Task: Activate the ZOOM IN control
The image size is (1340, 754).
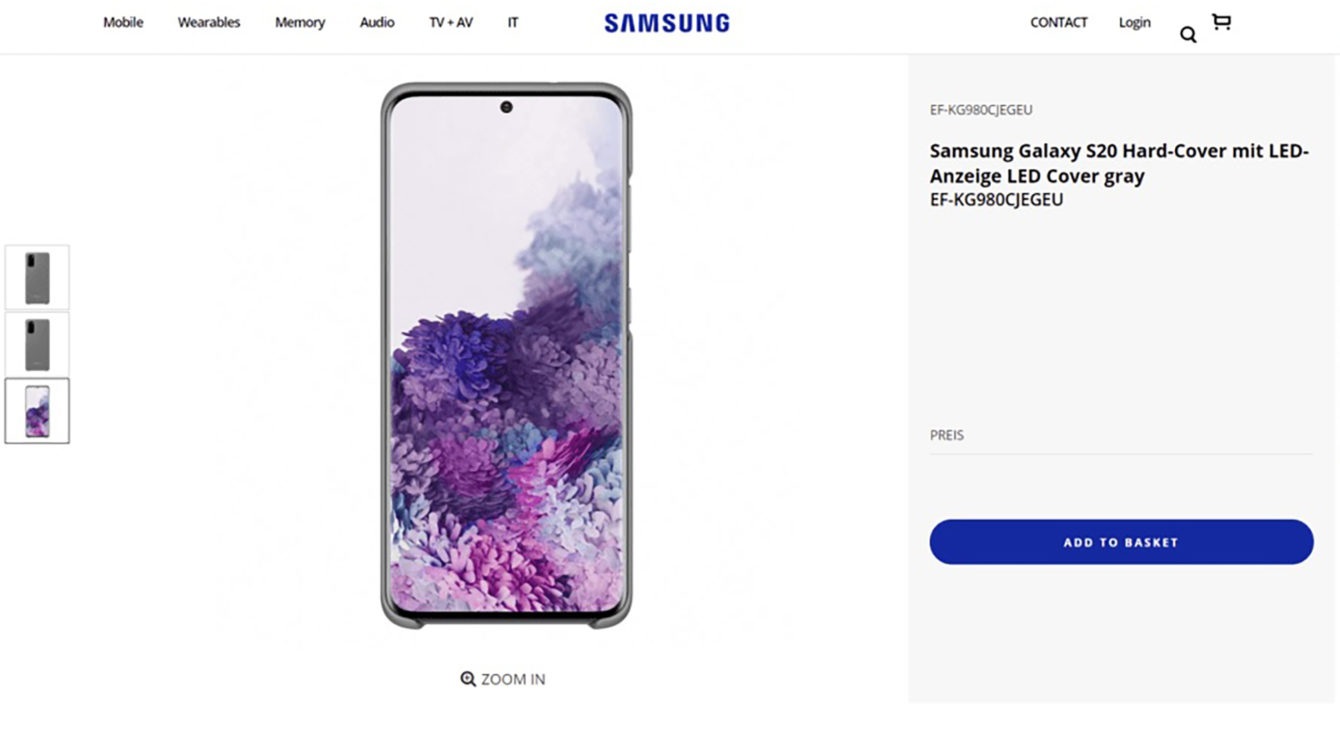Action: pos(514,678)
